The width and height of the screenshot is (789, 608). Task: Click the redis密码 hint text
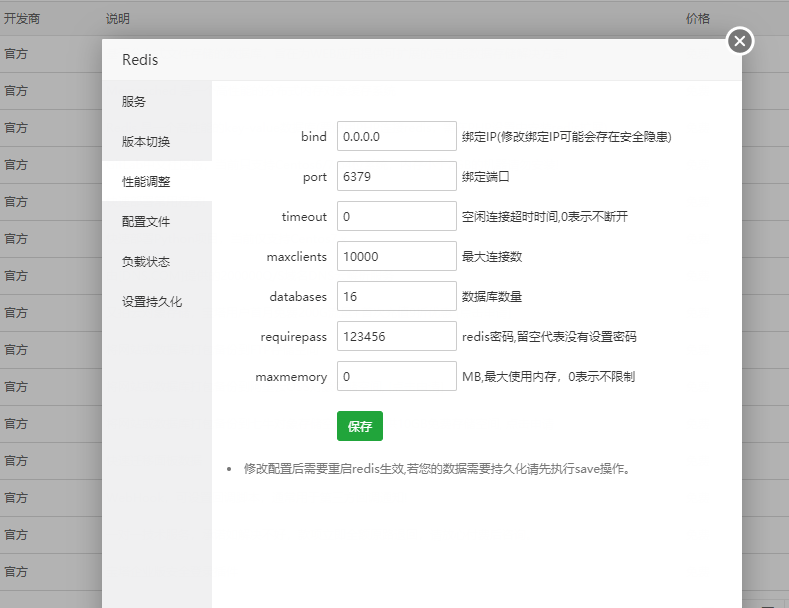(x=549, y=337)
